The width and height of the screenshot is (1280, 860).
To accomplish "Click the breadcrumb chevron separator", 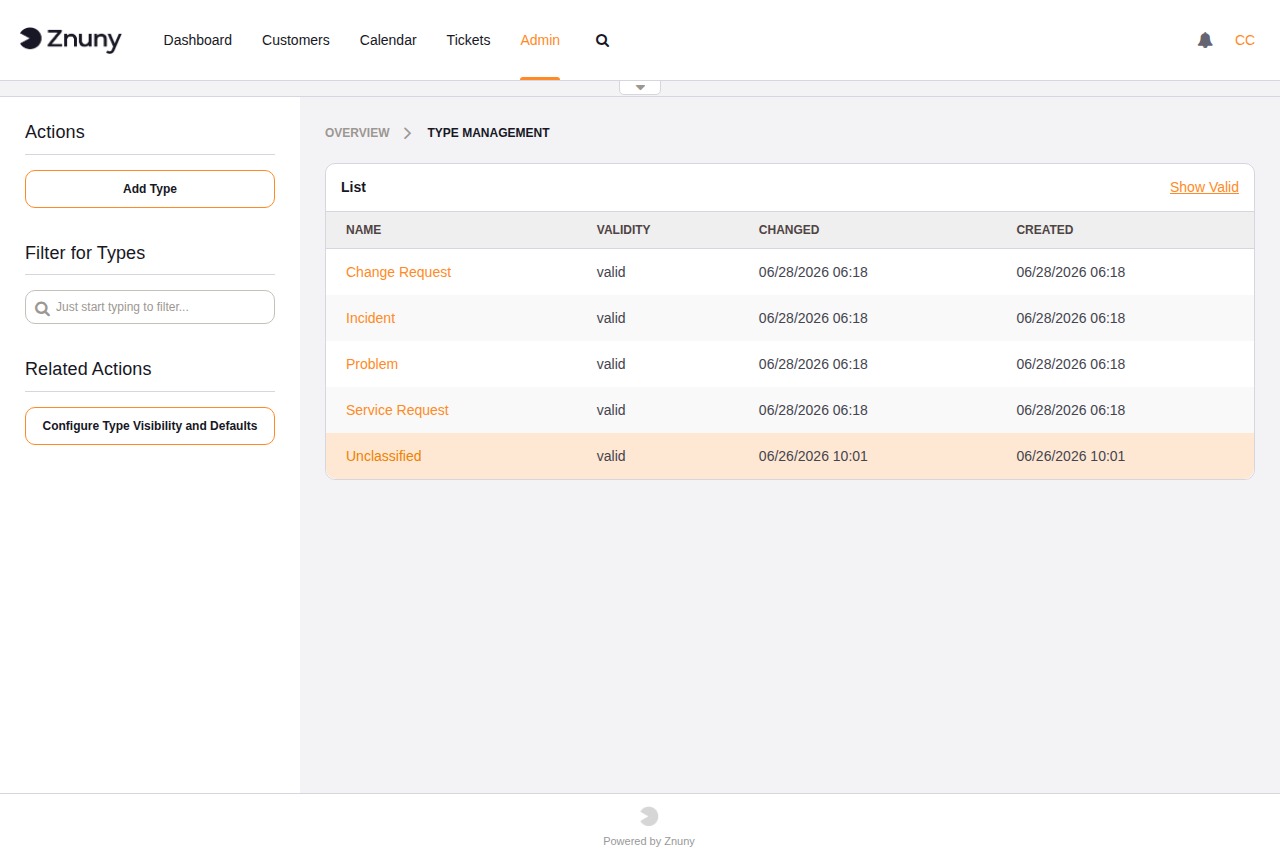I will [408, 133].
